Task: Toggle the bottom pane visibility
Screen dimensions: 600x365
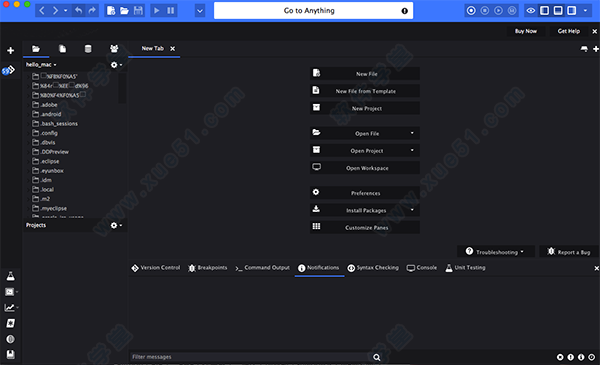Action: tap(558, 11)
